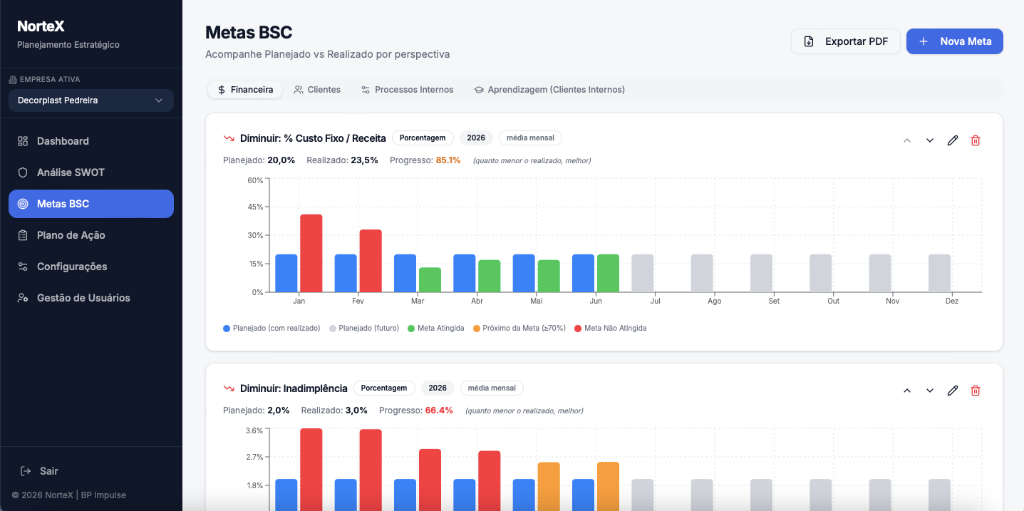Image resolution: width=1024 pixels, height=511 pixels.
Task: Click Meta Atingida green legend dot
Action: (411, 328)
